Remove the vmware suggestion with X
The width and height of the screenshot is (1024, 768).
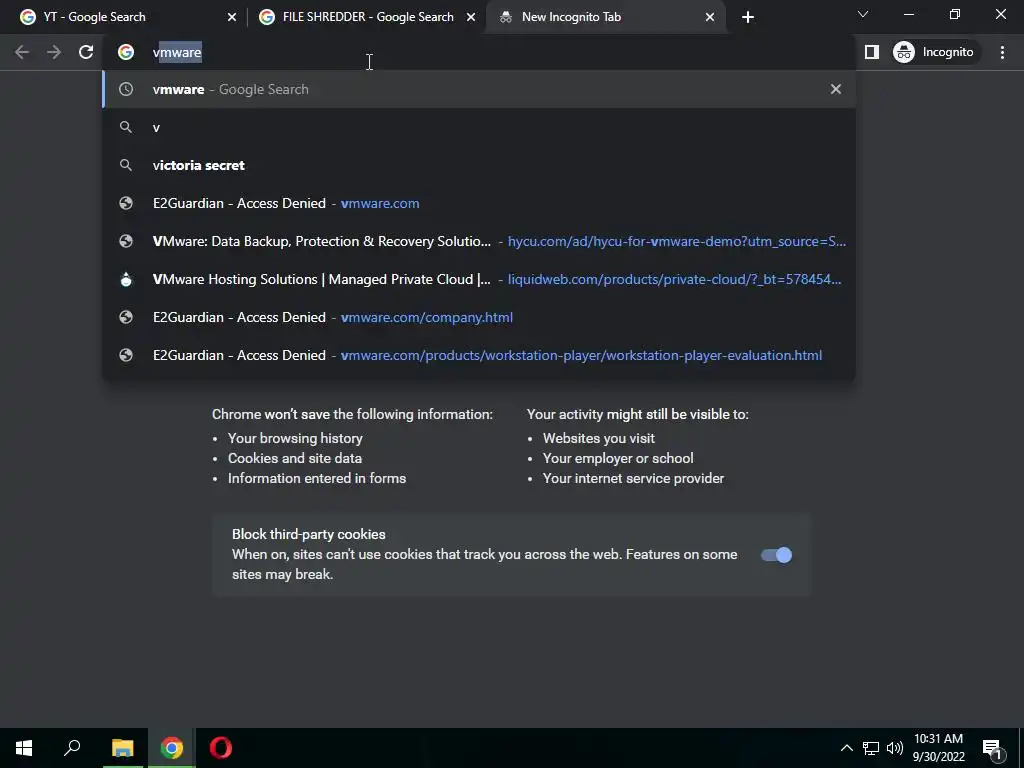(x=836, y=89)
